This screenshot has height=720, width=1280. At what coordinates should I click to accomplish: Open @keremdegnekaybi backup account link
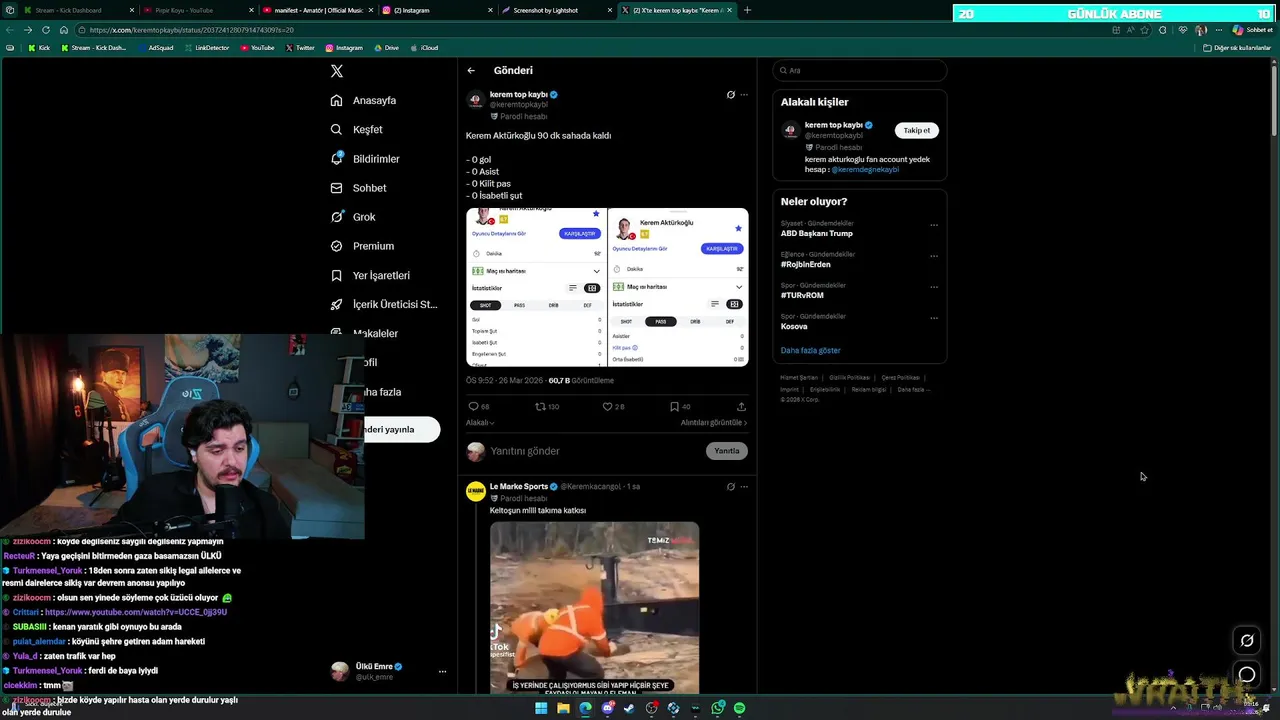click(865, 170)
